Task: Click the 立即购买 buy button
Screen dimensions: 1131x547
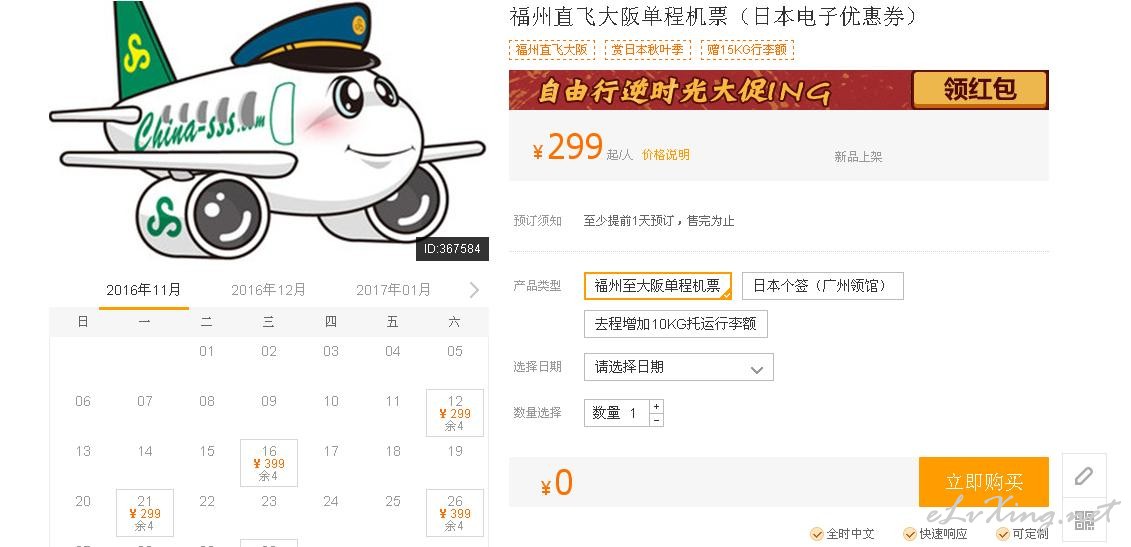Action: tap(984, 482)
